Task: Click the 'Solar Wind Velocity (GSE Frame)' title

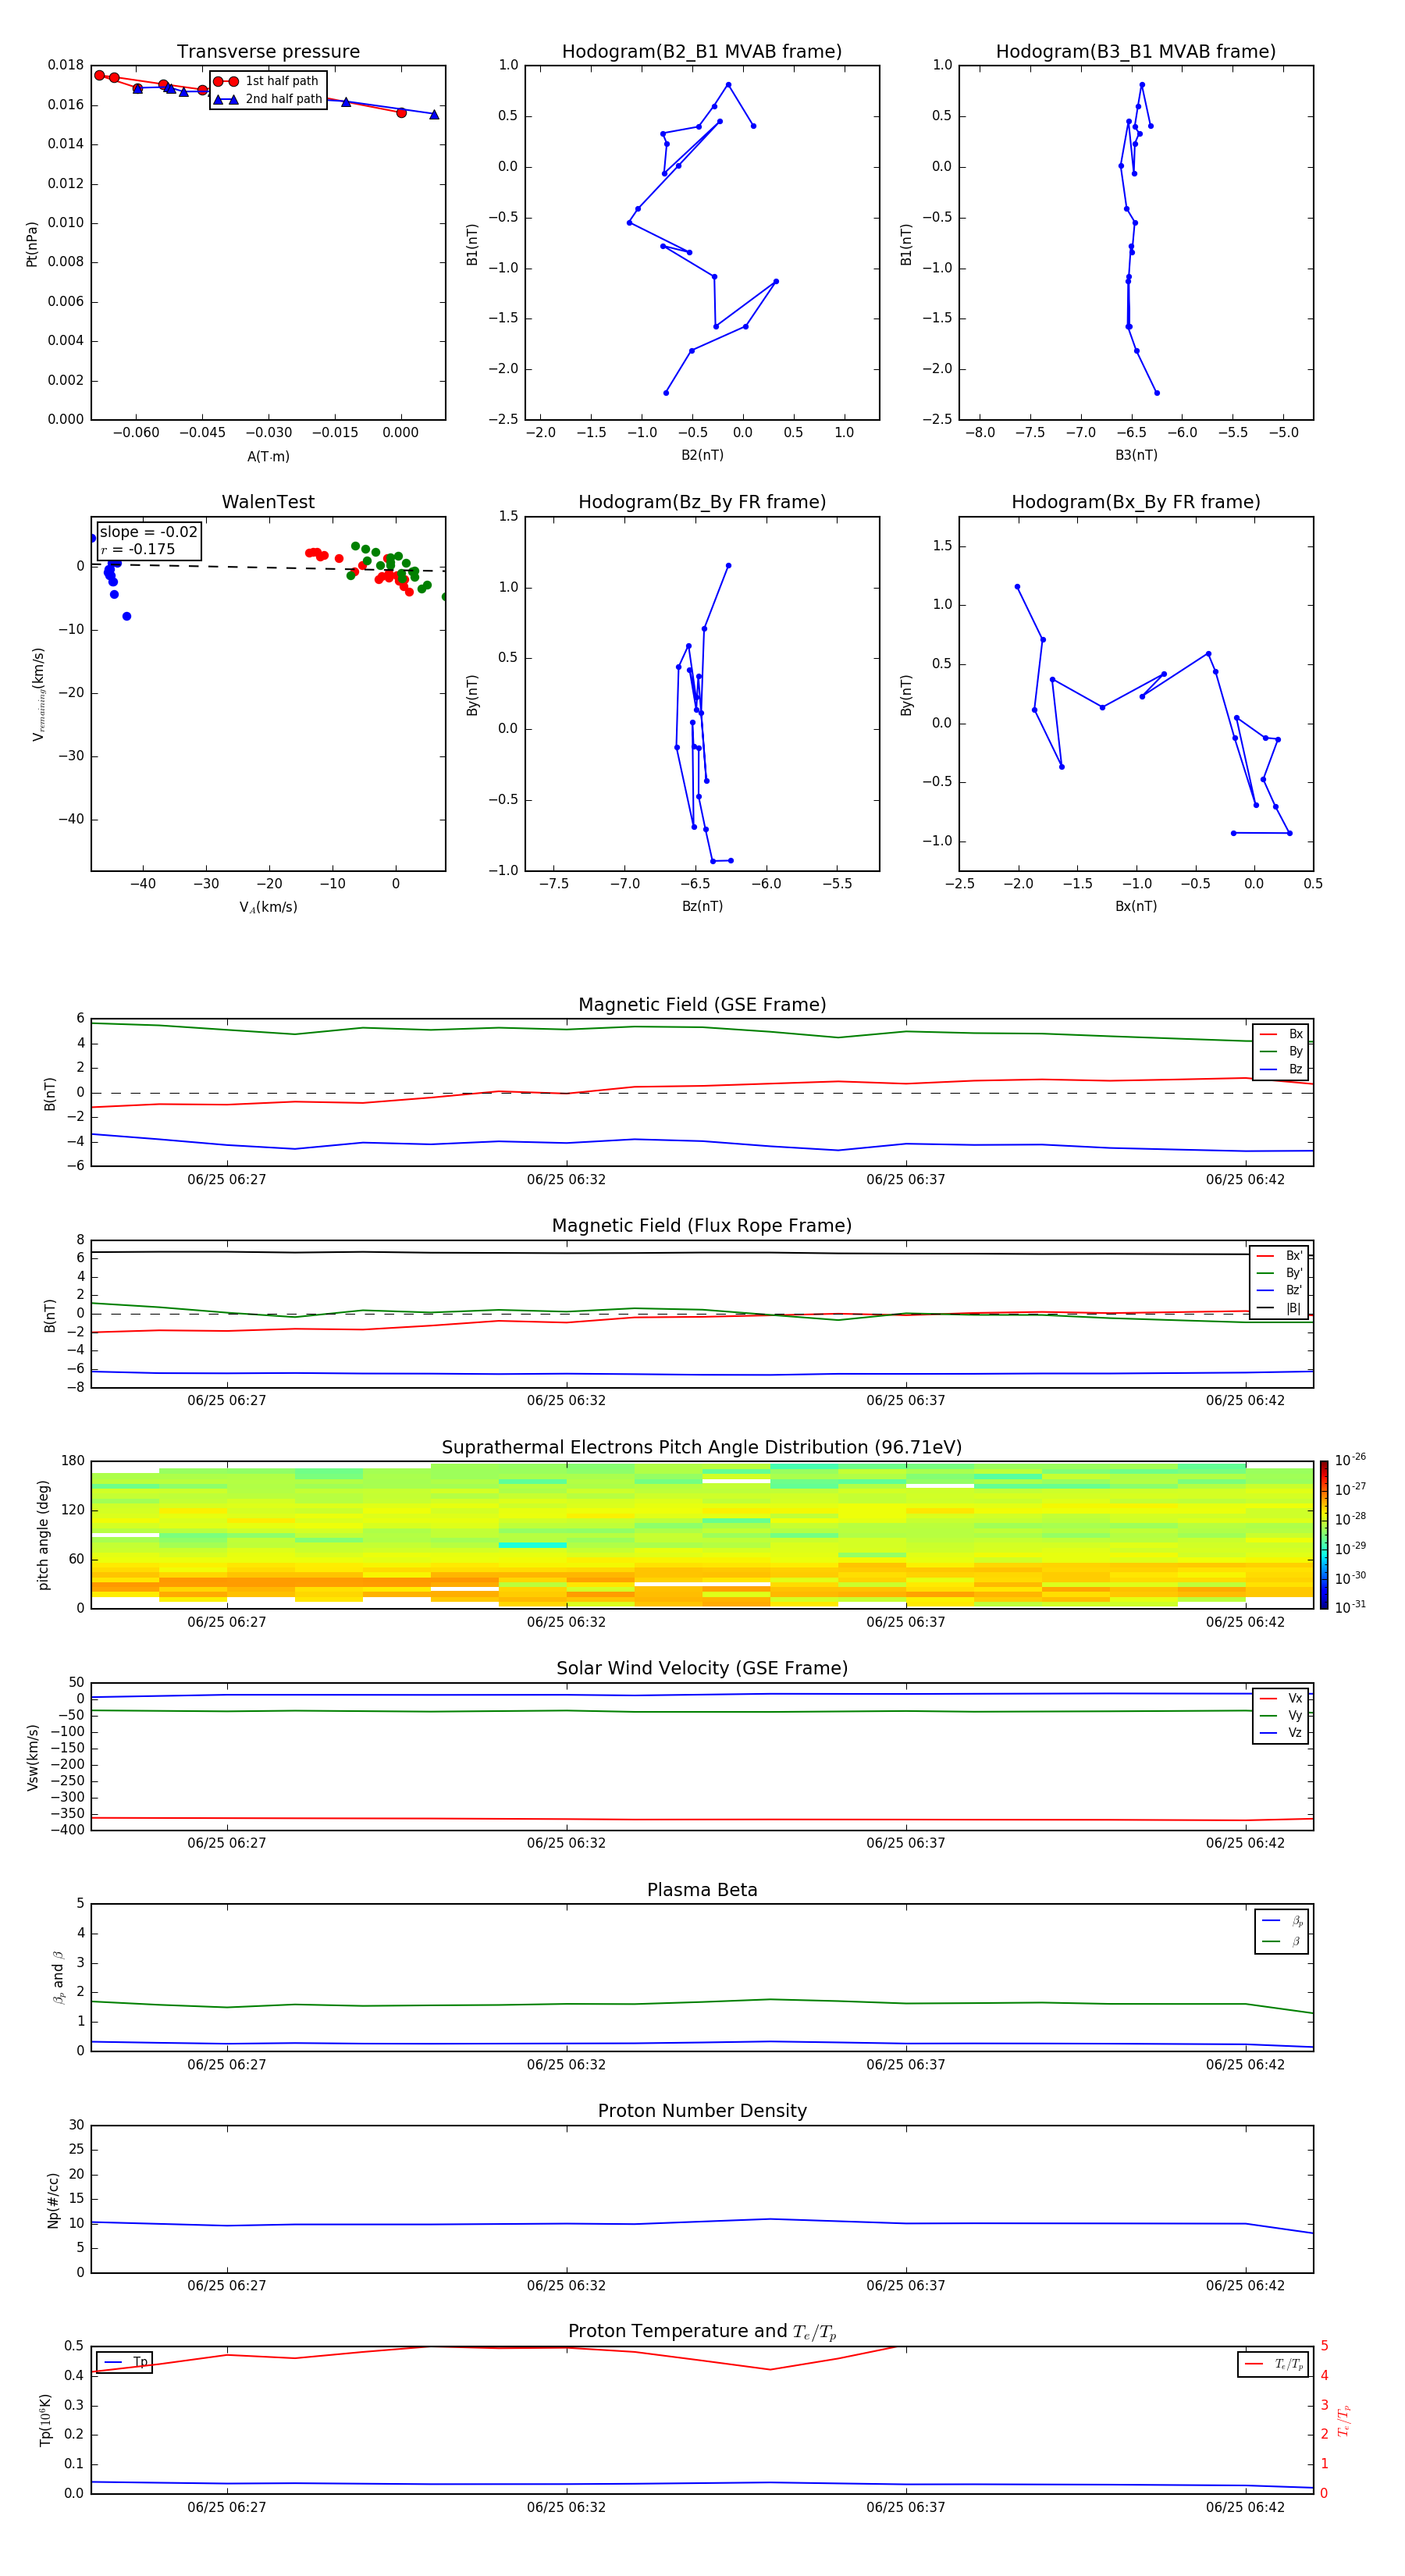Action: click(x=702, y=1668)
